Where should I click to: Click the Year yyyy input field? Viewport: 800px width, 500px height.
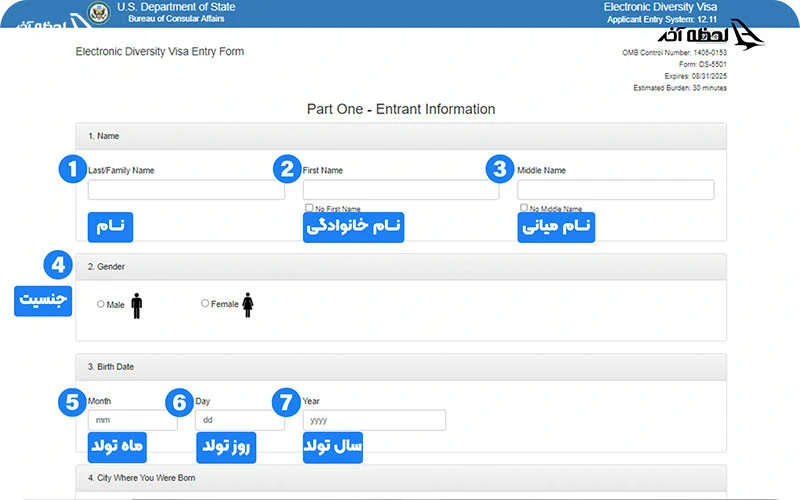click(x=374, y=420)
